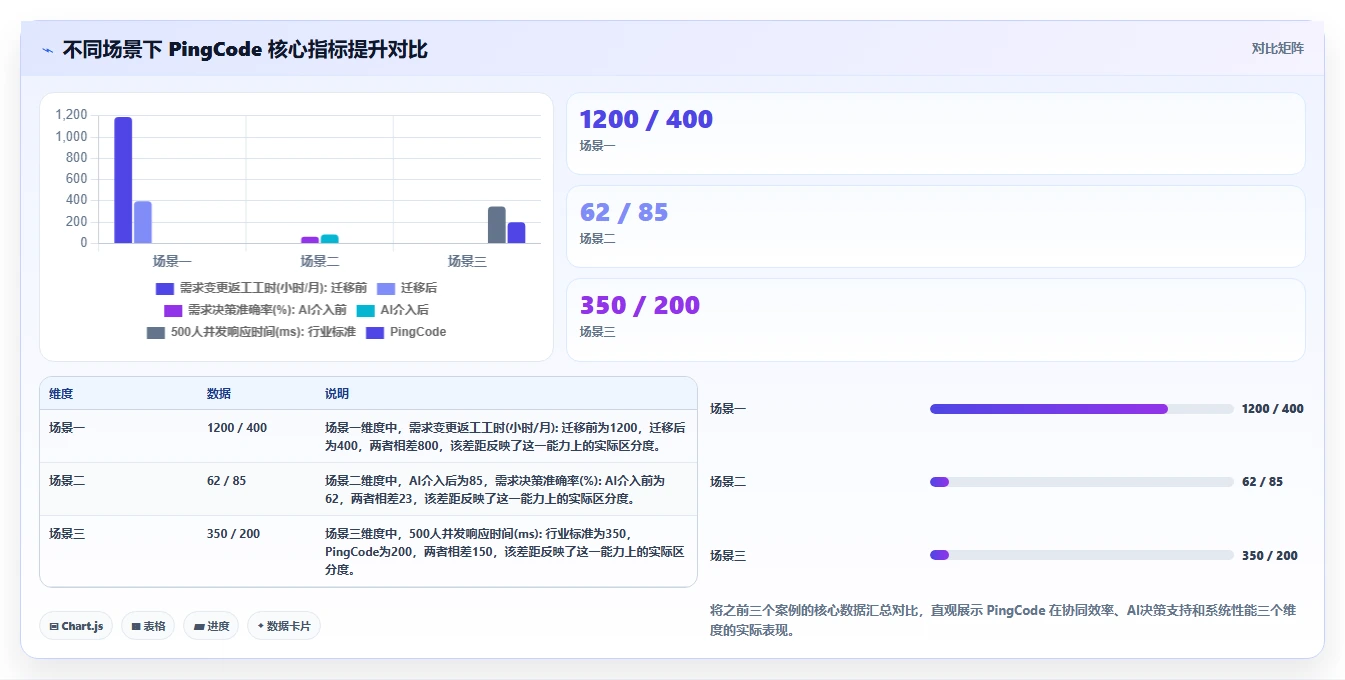Image resolution: width=1345 pixels, height=680 pixels.
Task: Toggle the 迁移前 legend color swatch
Action: click(165, 288)
